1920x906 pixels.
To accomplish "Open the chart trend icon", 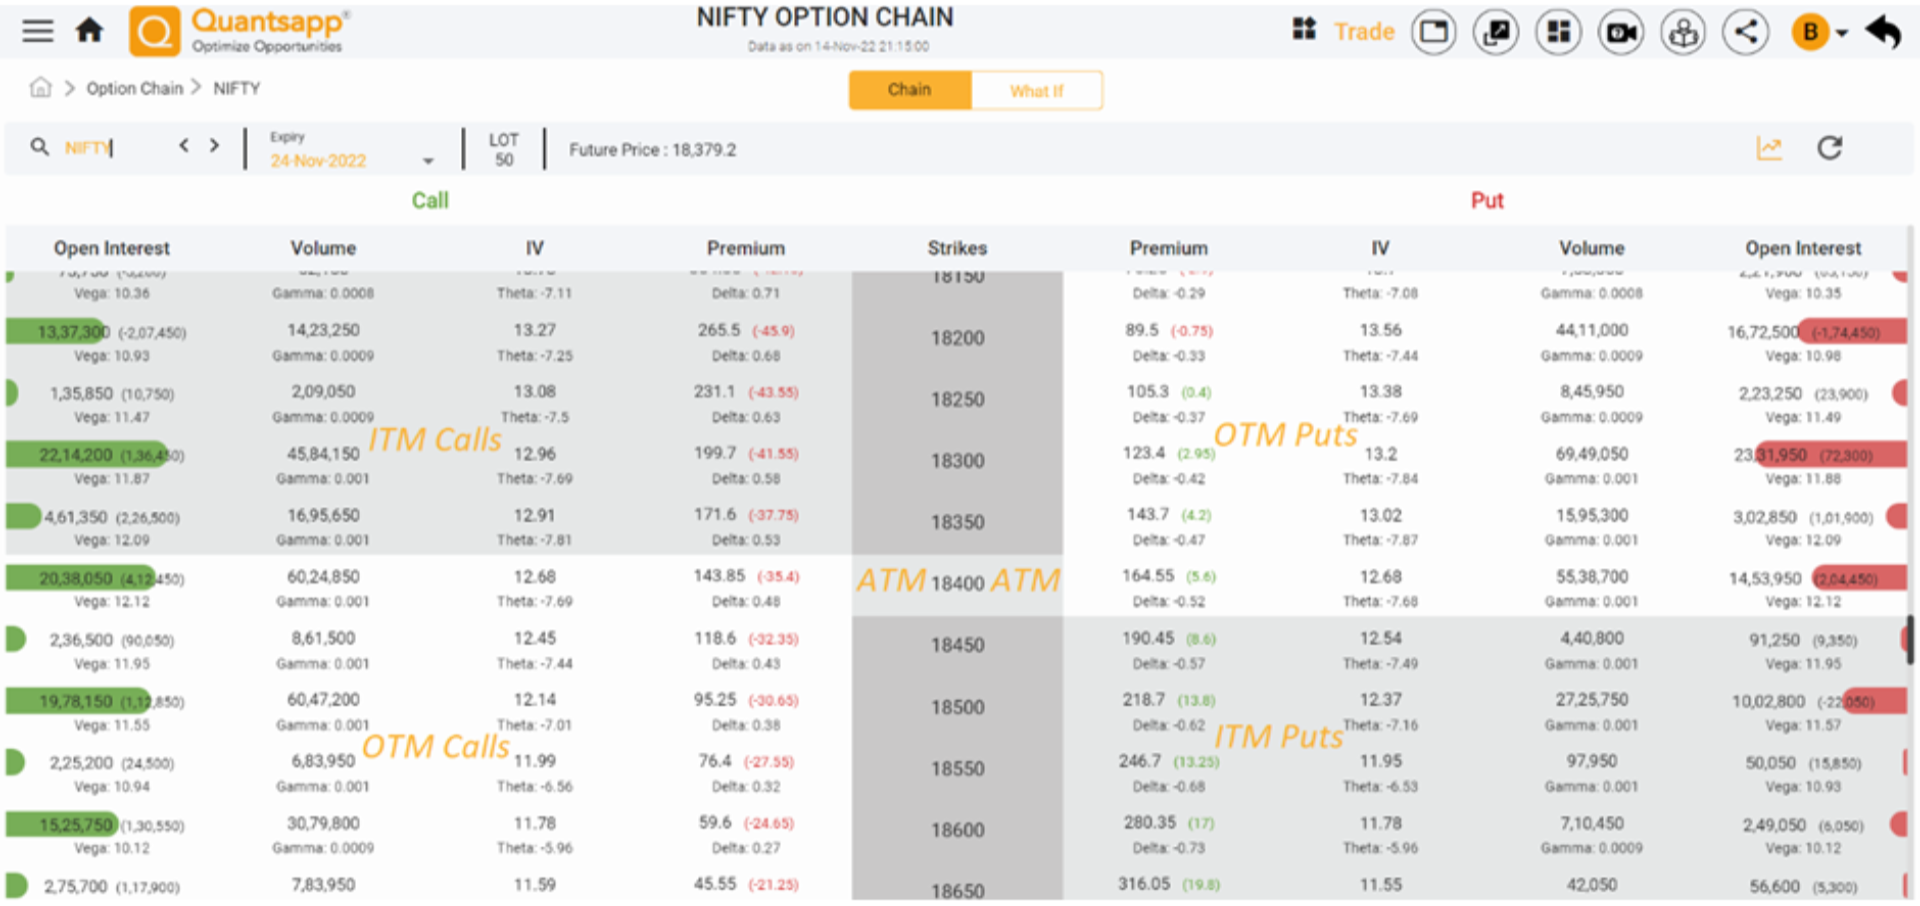I will point(1769,149).
